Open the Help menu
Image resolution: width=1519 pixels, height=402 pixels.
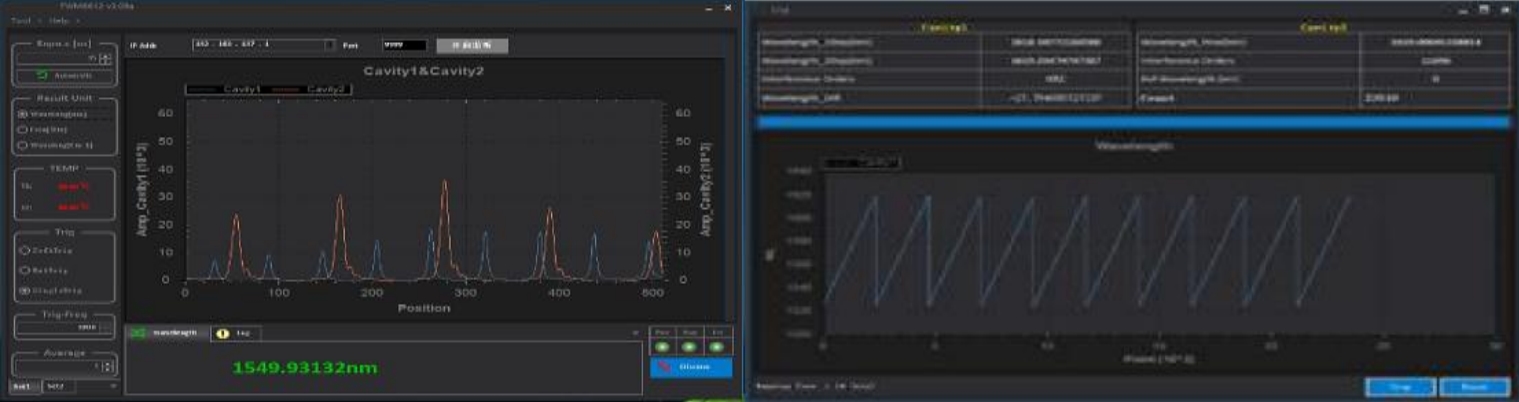pyautogui.click(x=58, y=20)
